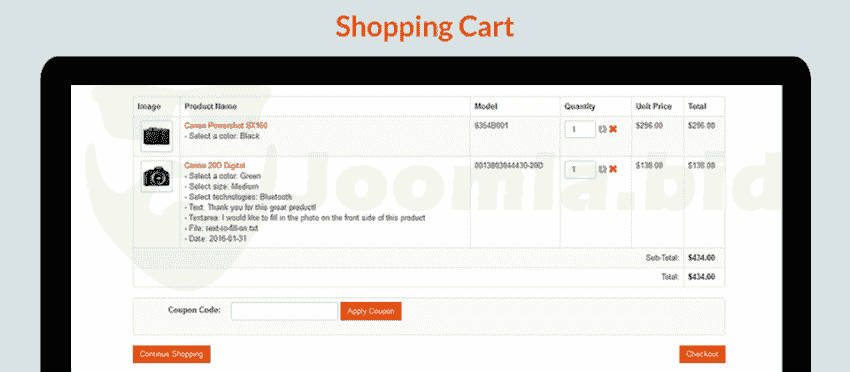Click the Product Name column header
The image size is (850, 372).
point(210,107)
